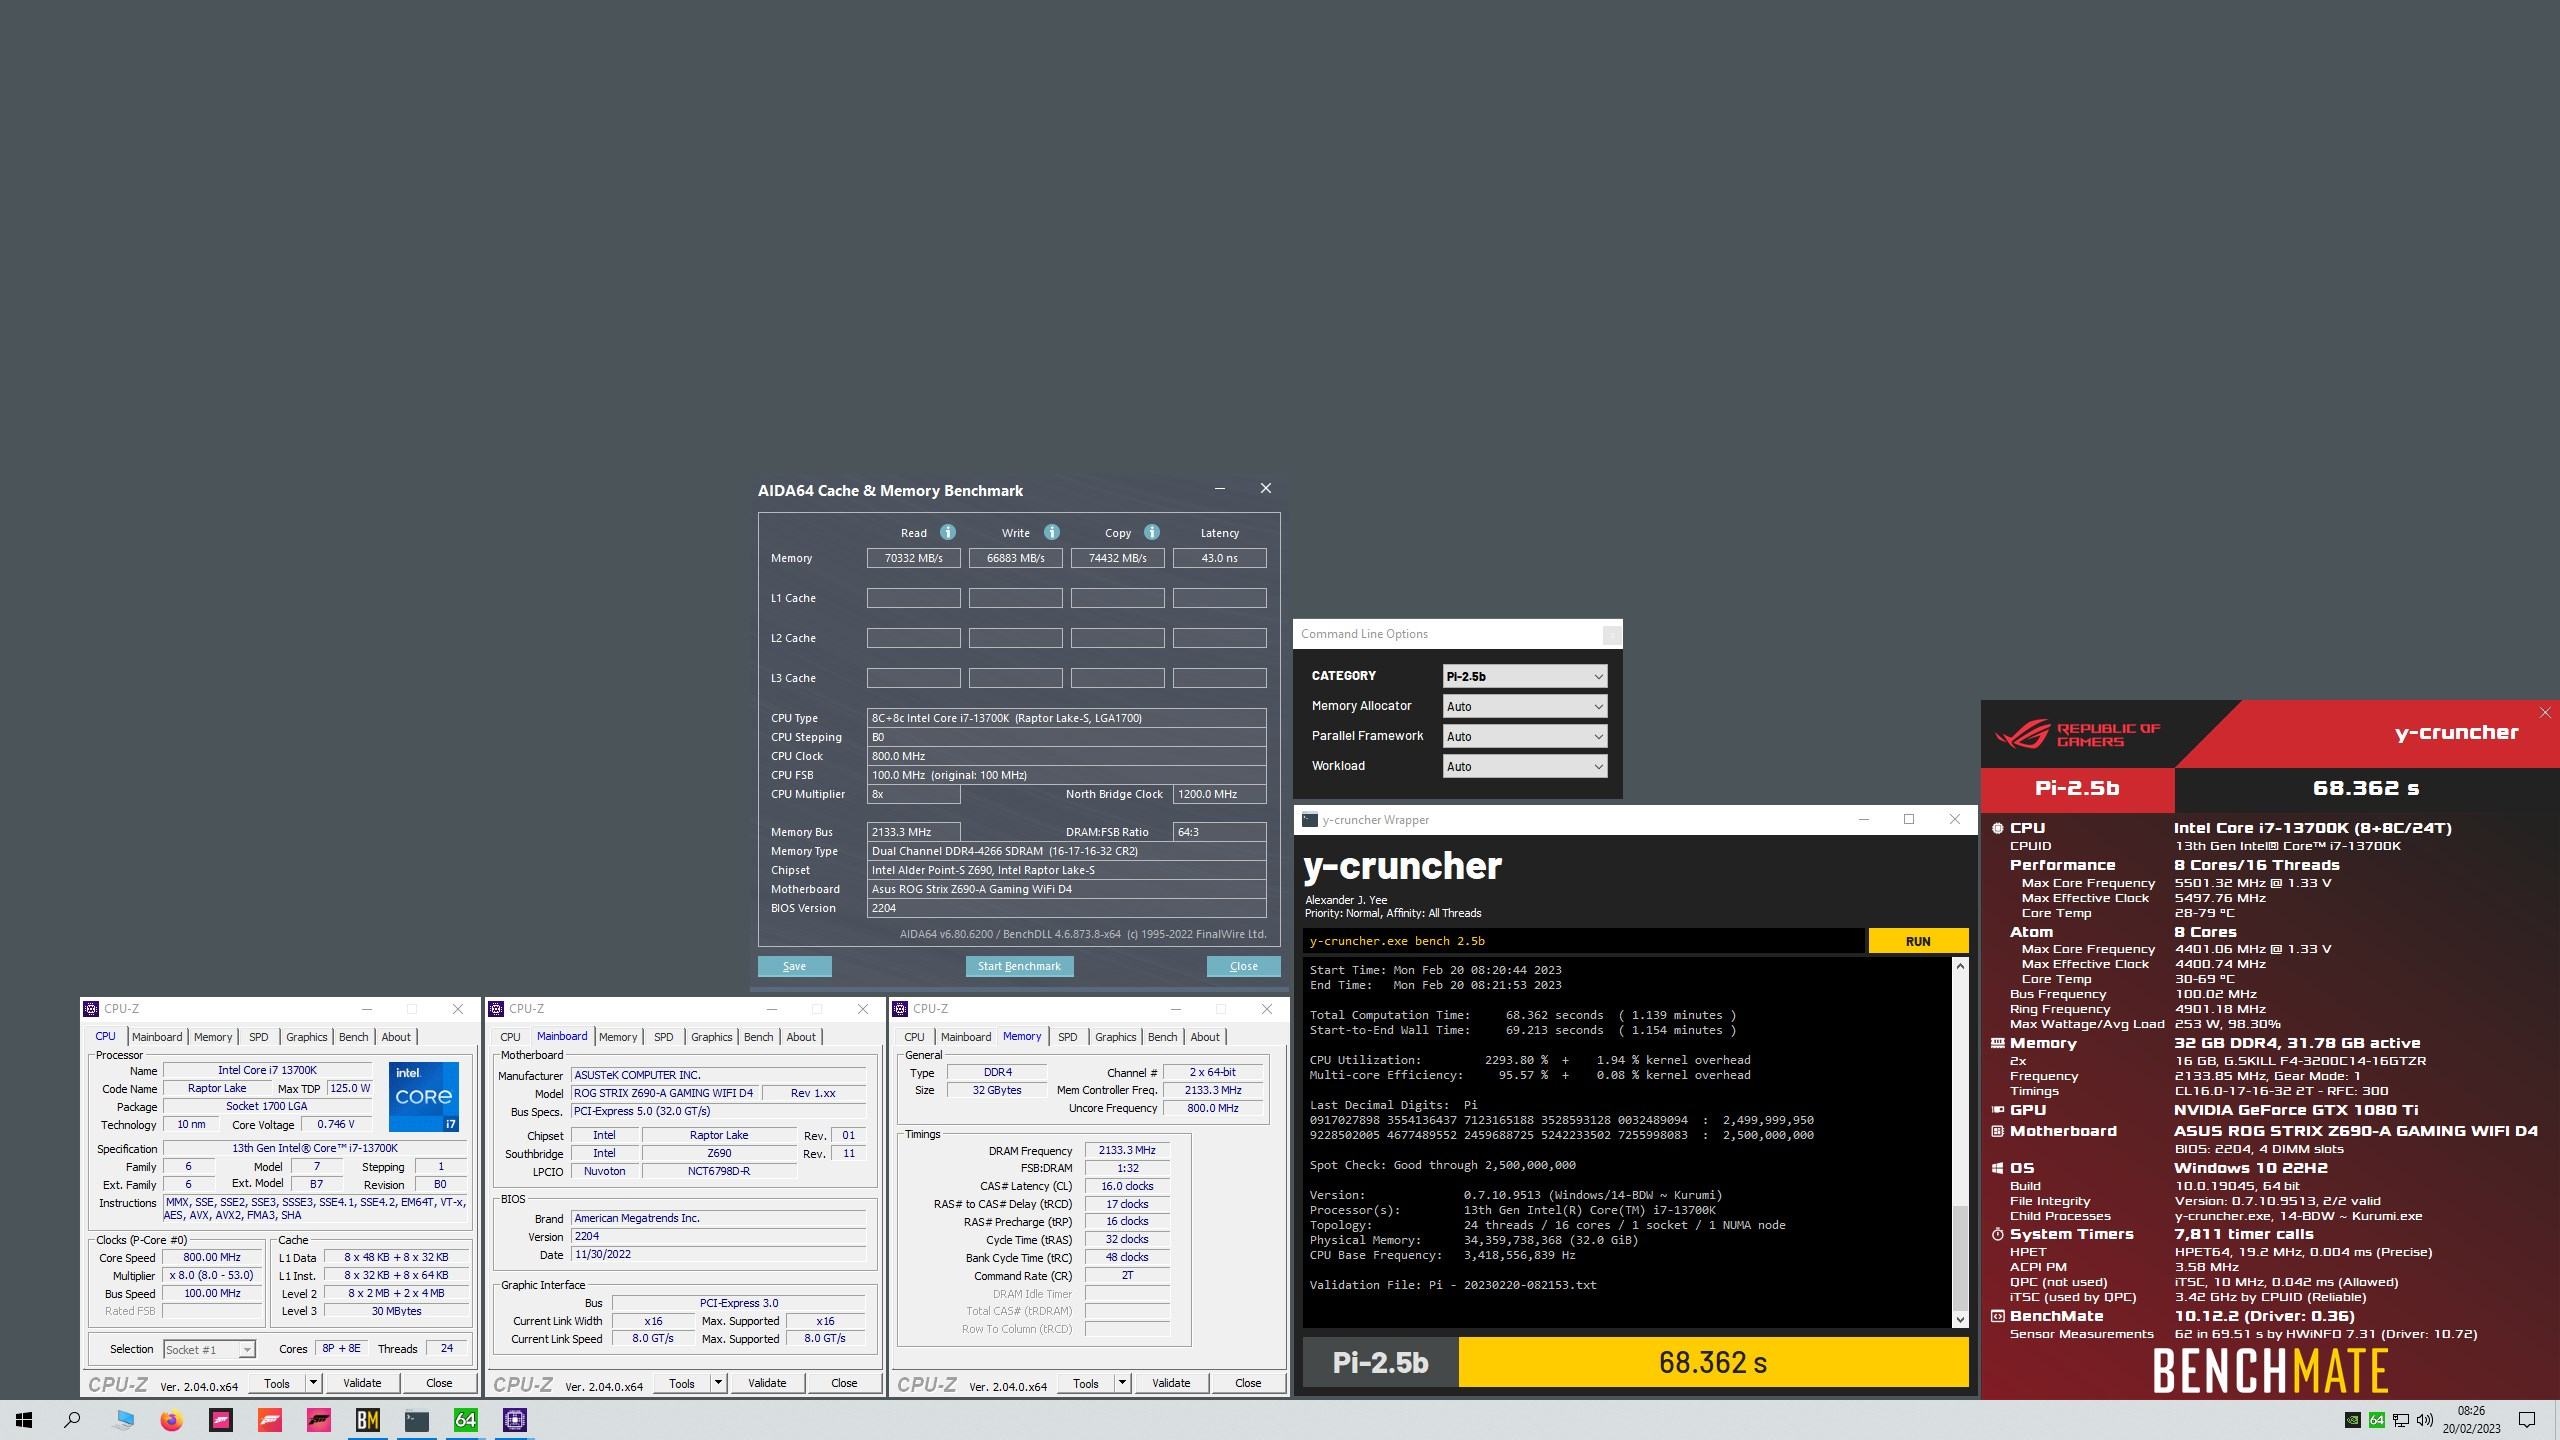
Task: Click RUN button in y-cruncher Wrapper
Action: pyautogui.click(x=1918, y=941)
